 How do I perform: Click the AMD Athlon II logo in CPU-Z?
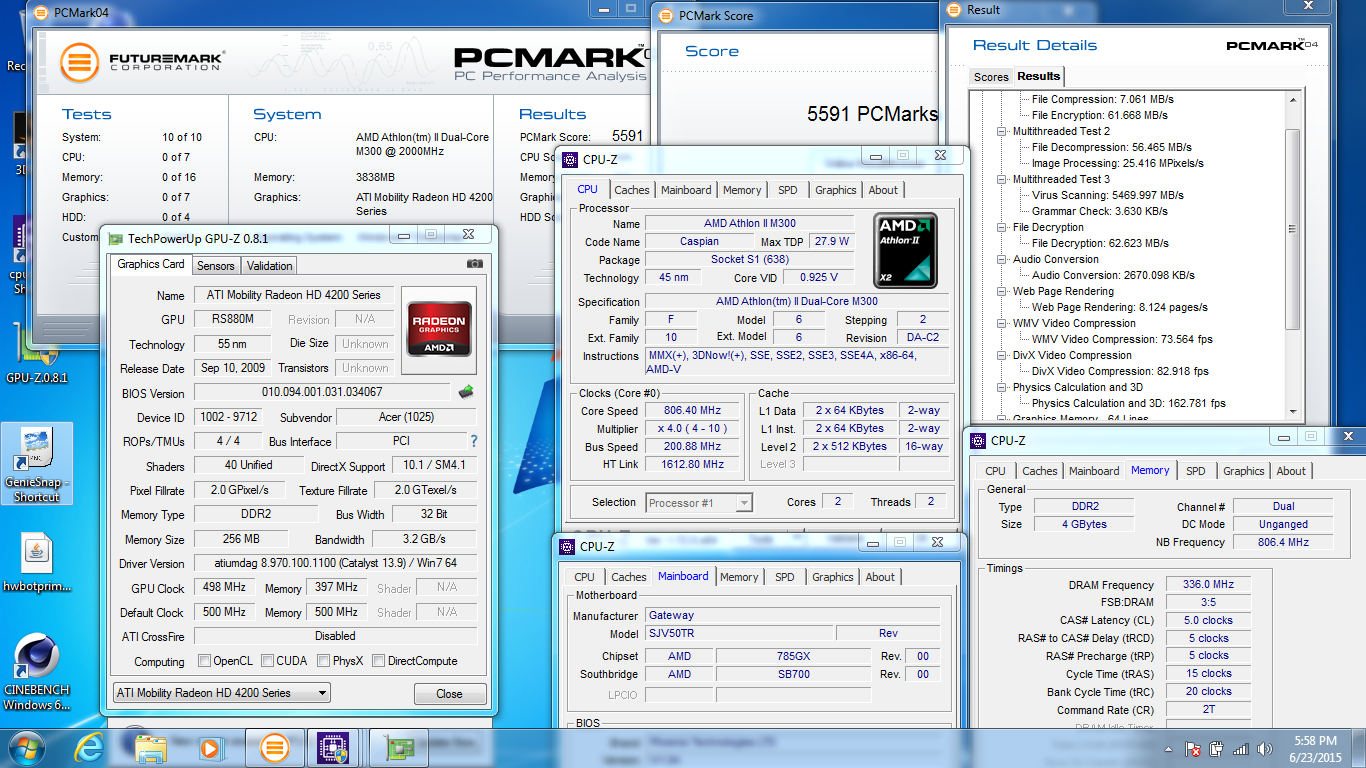pos(905,250)
